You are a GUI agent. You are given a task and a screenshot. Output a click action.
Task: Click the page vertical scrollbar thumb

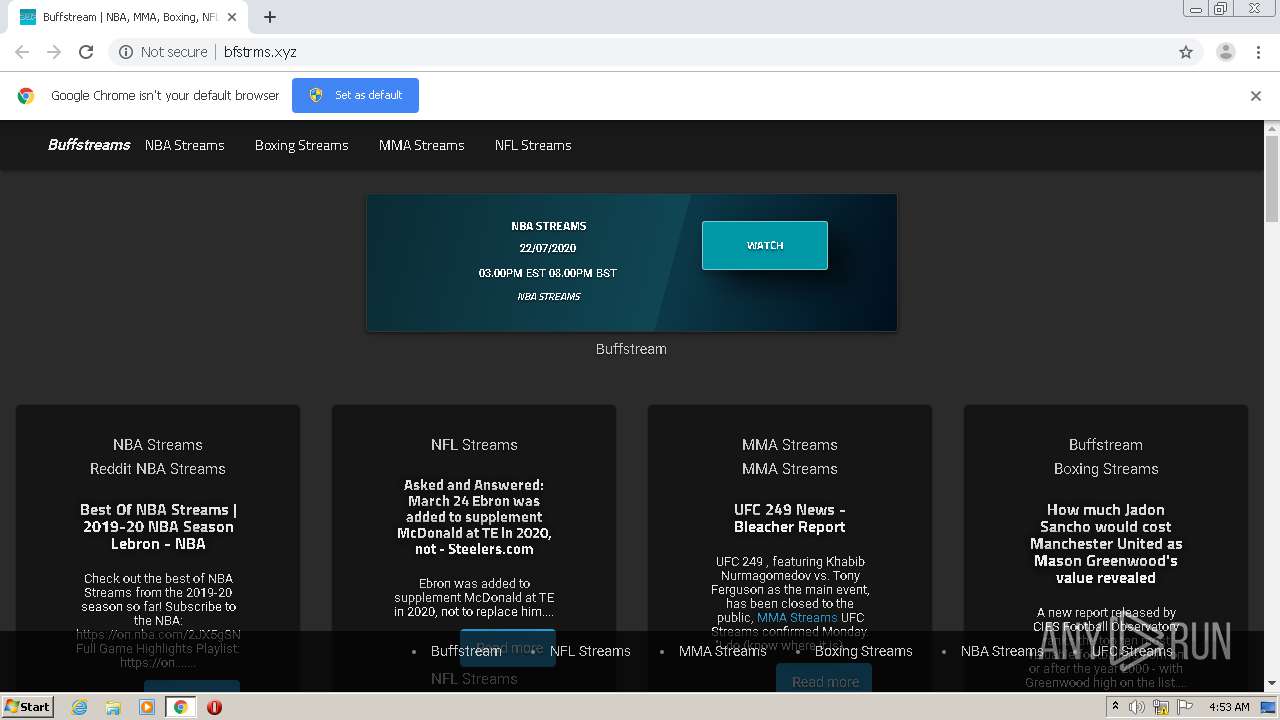[1272, 178]
